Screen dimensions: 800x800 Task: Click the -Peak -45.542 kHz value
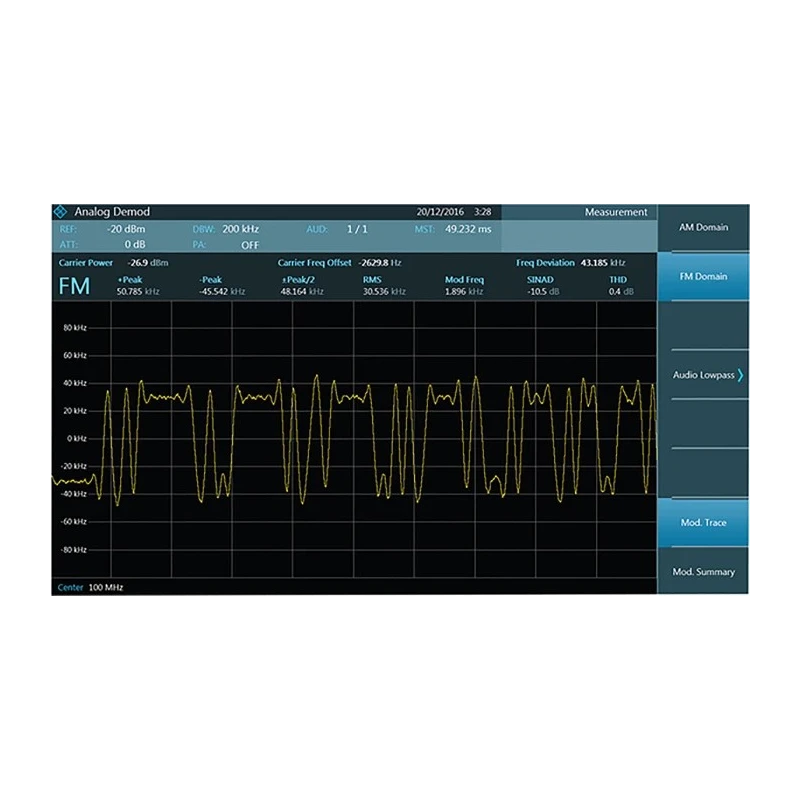coord(222,291)
